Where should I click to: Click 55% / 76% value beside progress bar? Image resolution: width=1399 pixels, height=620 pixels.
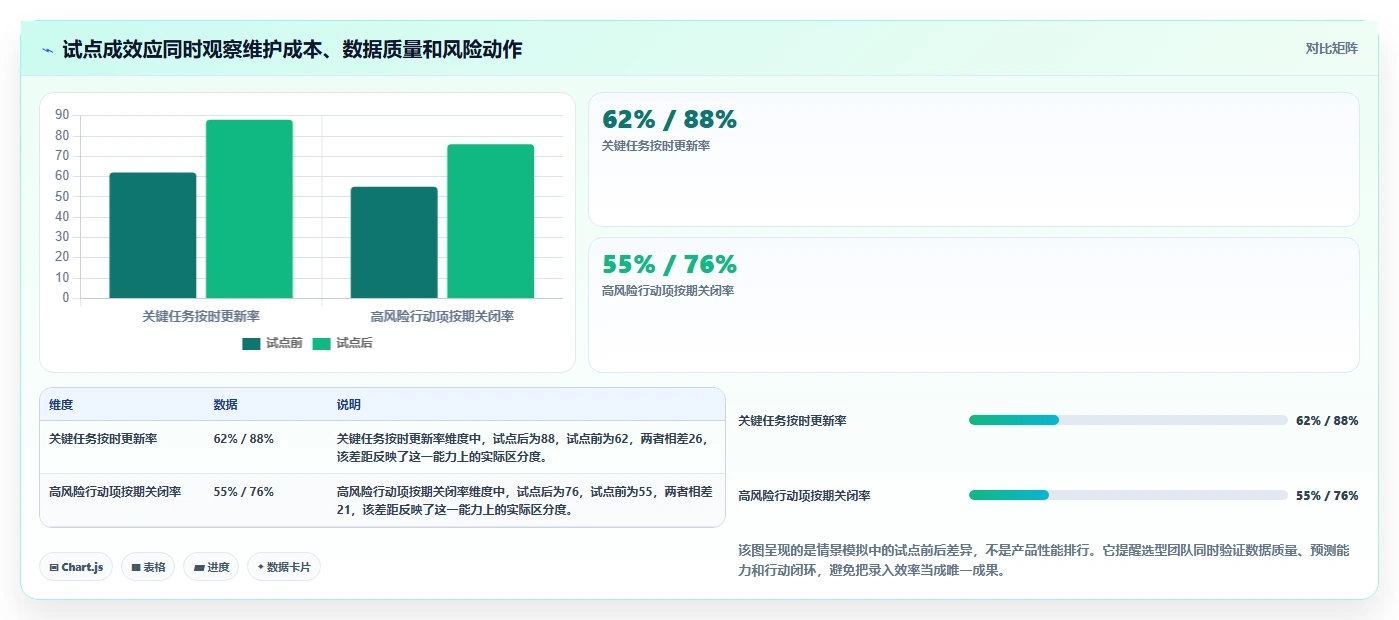[1327, 496]
